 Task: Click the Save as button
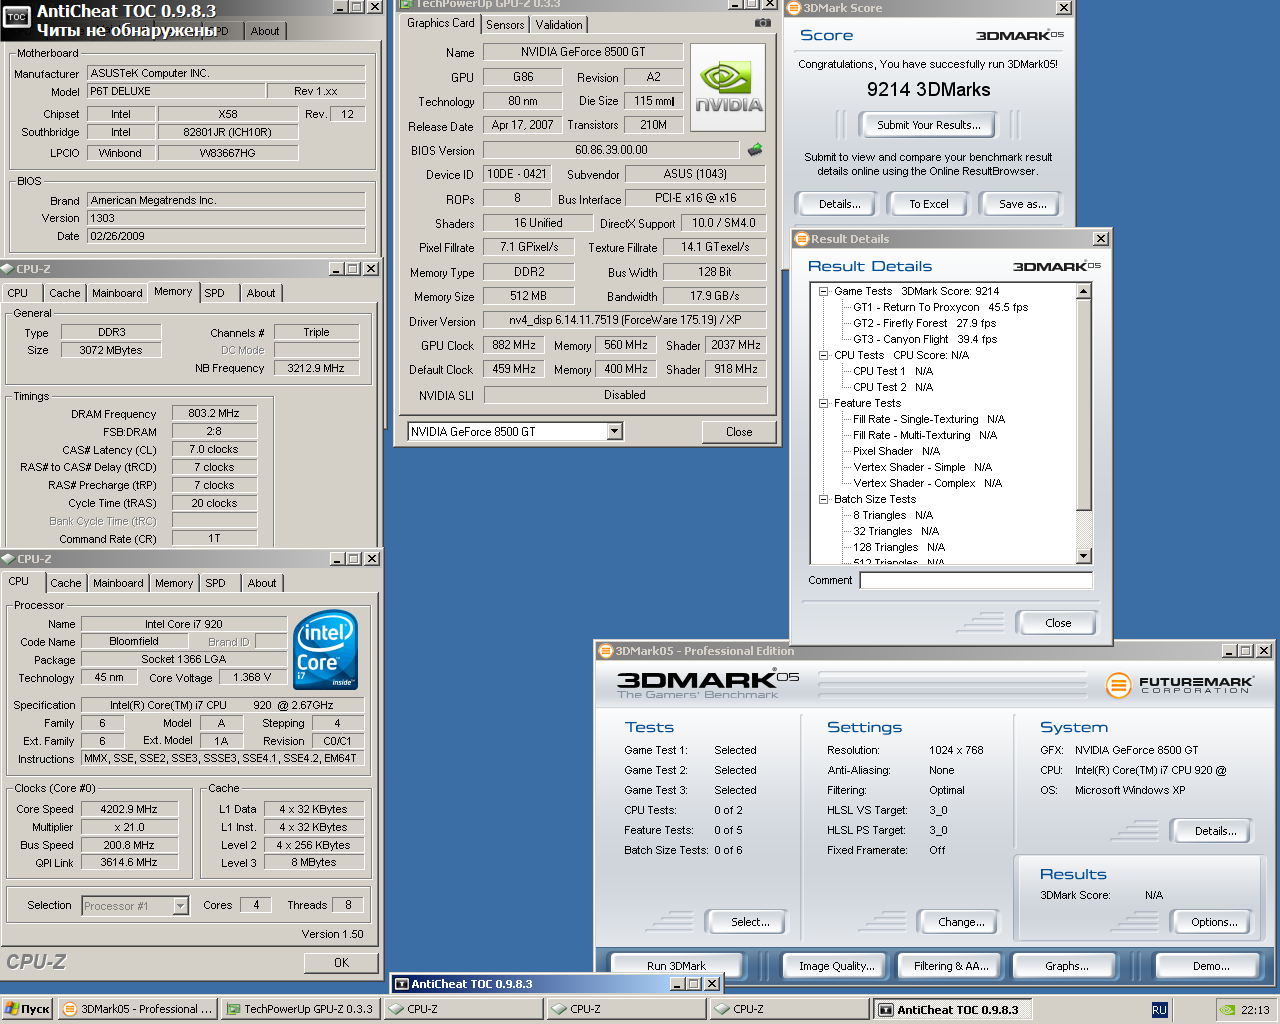(x=1022, y=204)
